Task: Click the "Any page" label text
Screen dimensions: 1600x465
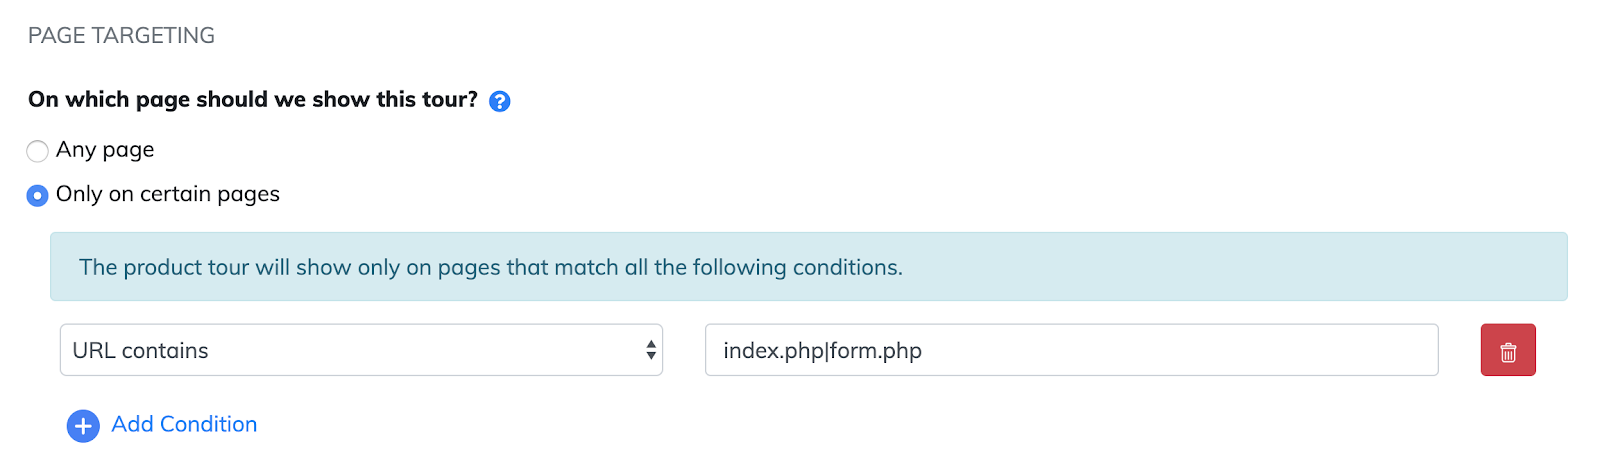Action: click(105, 150)
